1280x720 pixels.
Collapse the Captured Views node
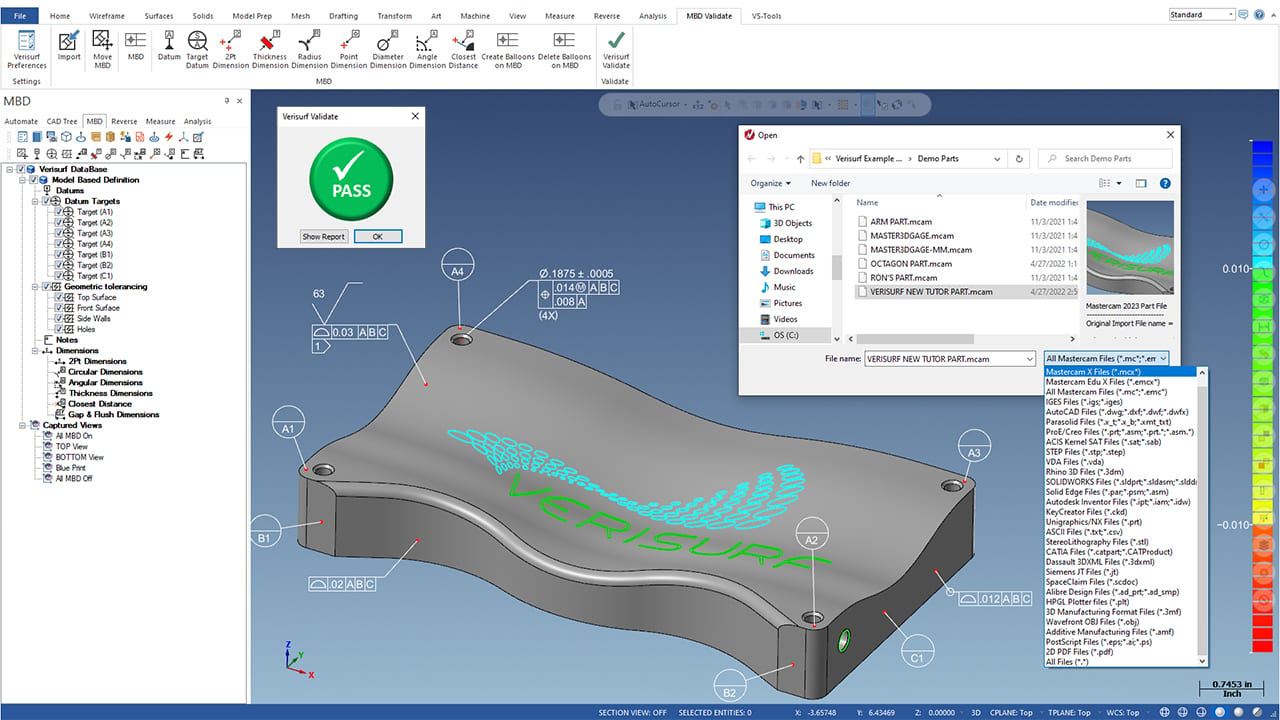[x=21, y=425]
